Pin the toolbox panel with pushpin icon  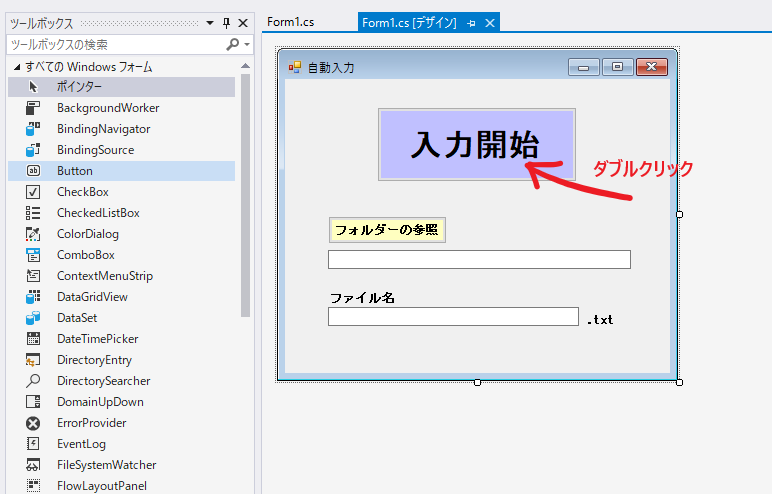pos(226,23)
